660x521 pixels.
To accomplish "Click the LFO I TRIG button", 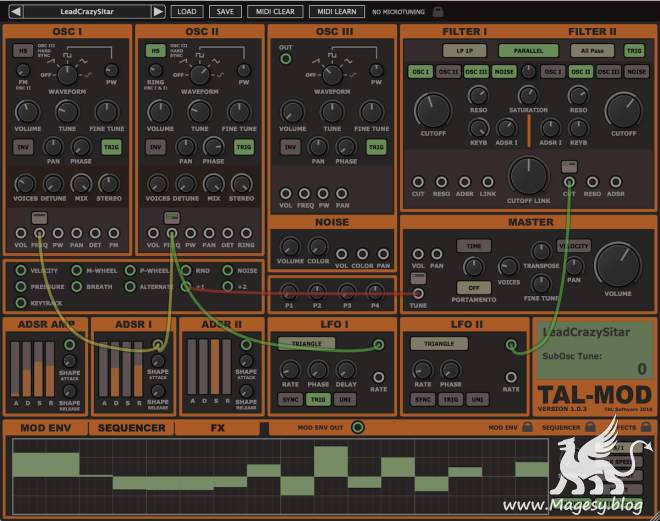I will 318,399.
